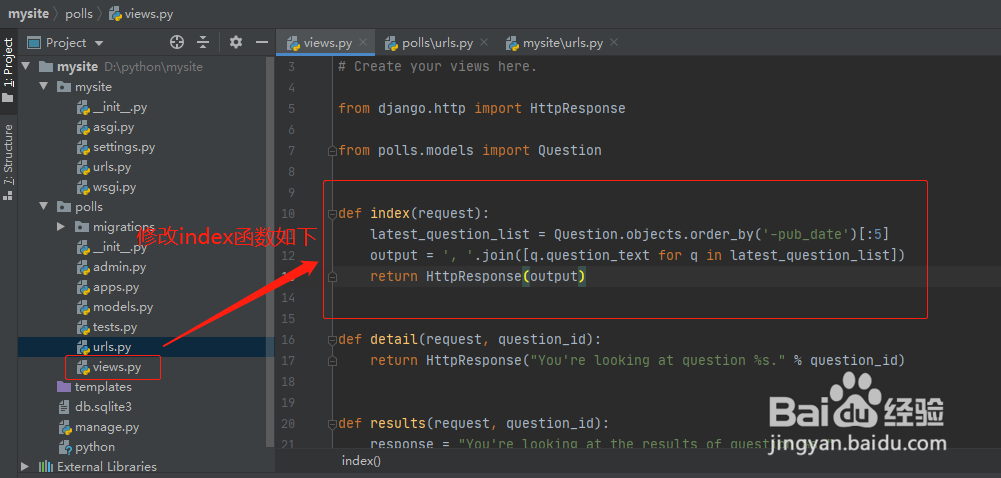Close the mysite\urls.py tab
Screen dimensions: 1001x478
pyautogui.click(x=613, y=43)
